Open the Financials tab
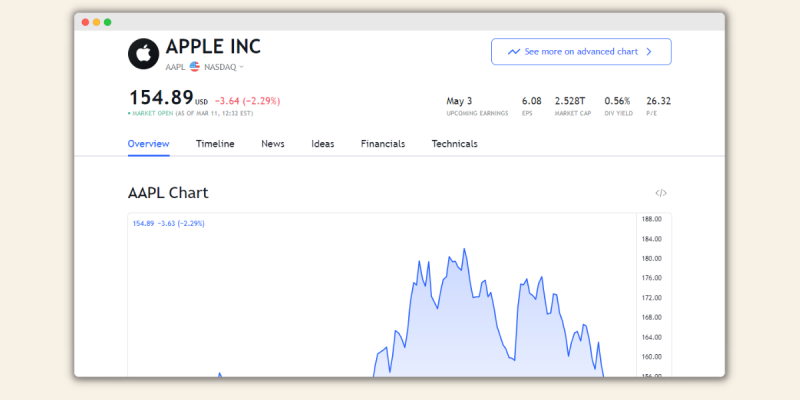 383,144
